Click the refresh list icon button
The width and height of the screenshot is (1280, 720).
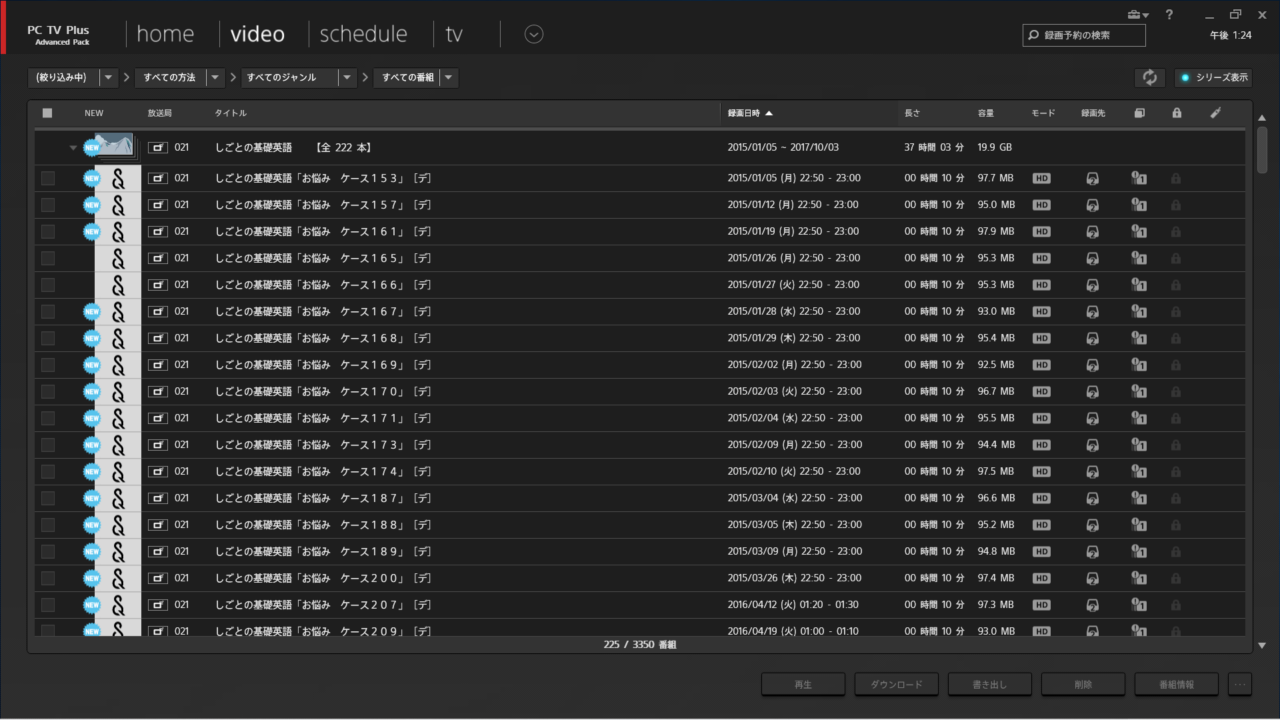pyautogui.click(x=1149, y=78)
